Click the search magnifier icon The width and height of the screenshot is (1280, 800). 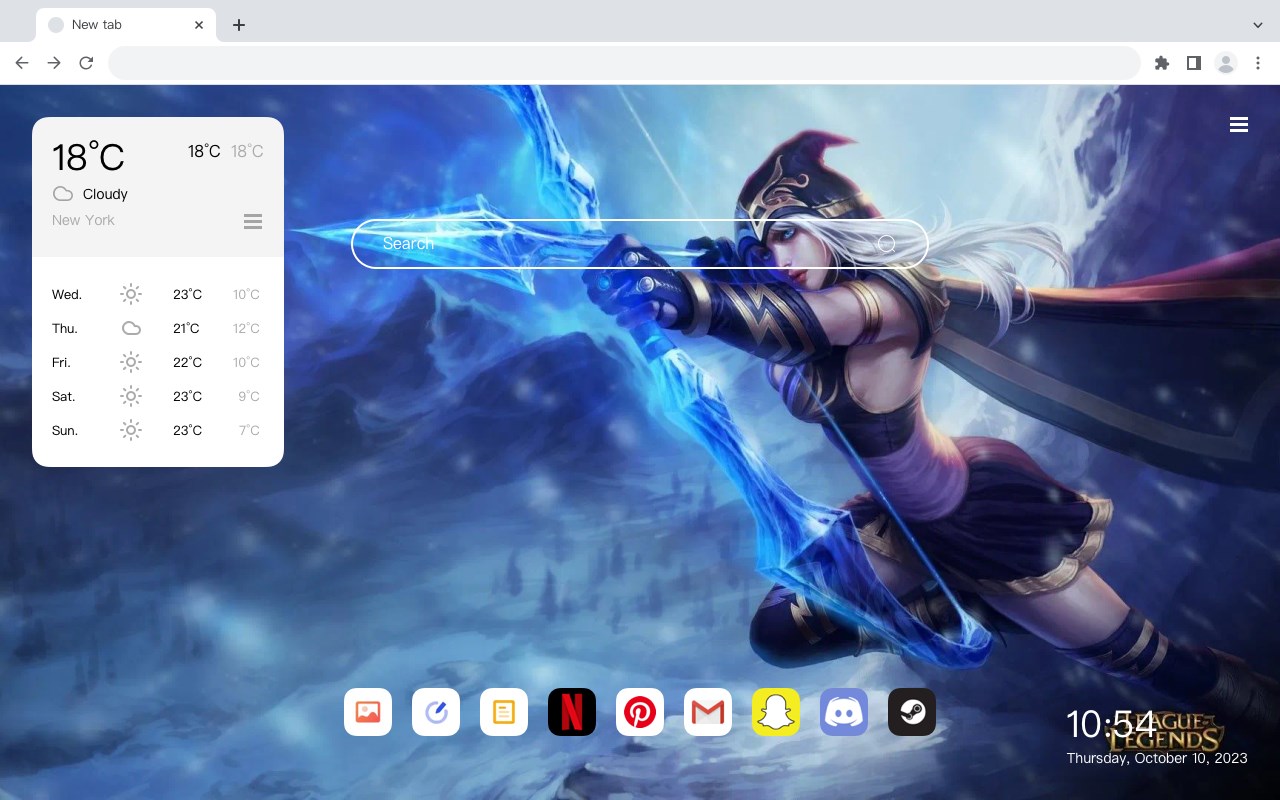tap(886, 244)
